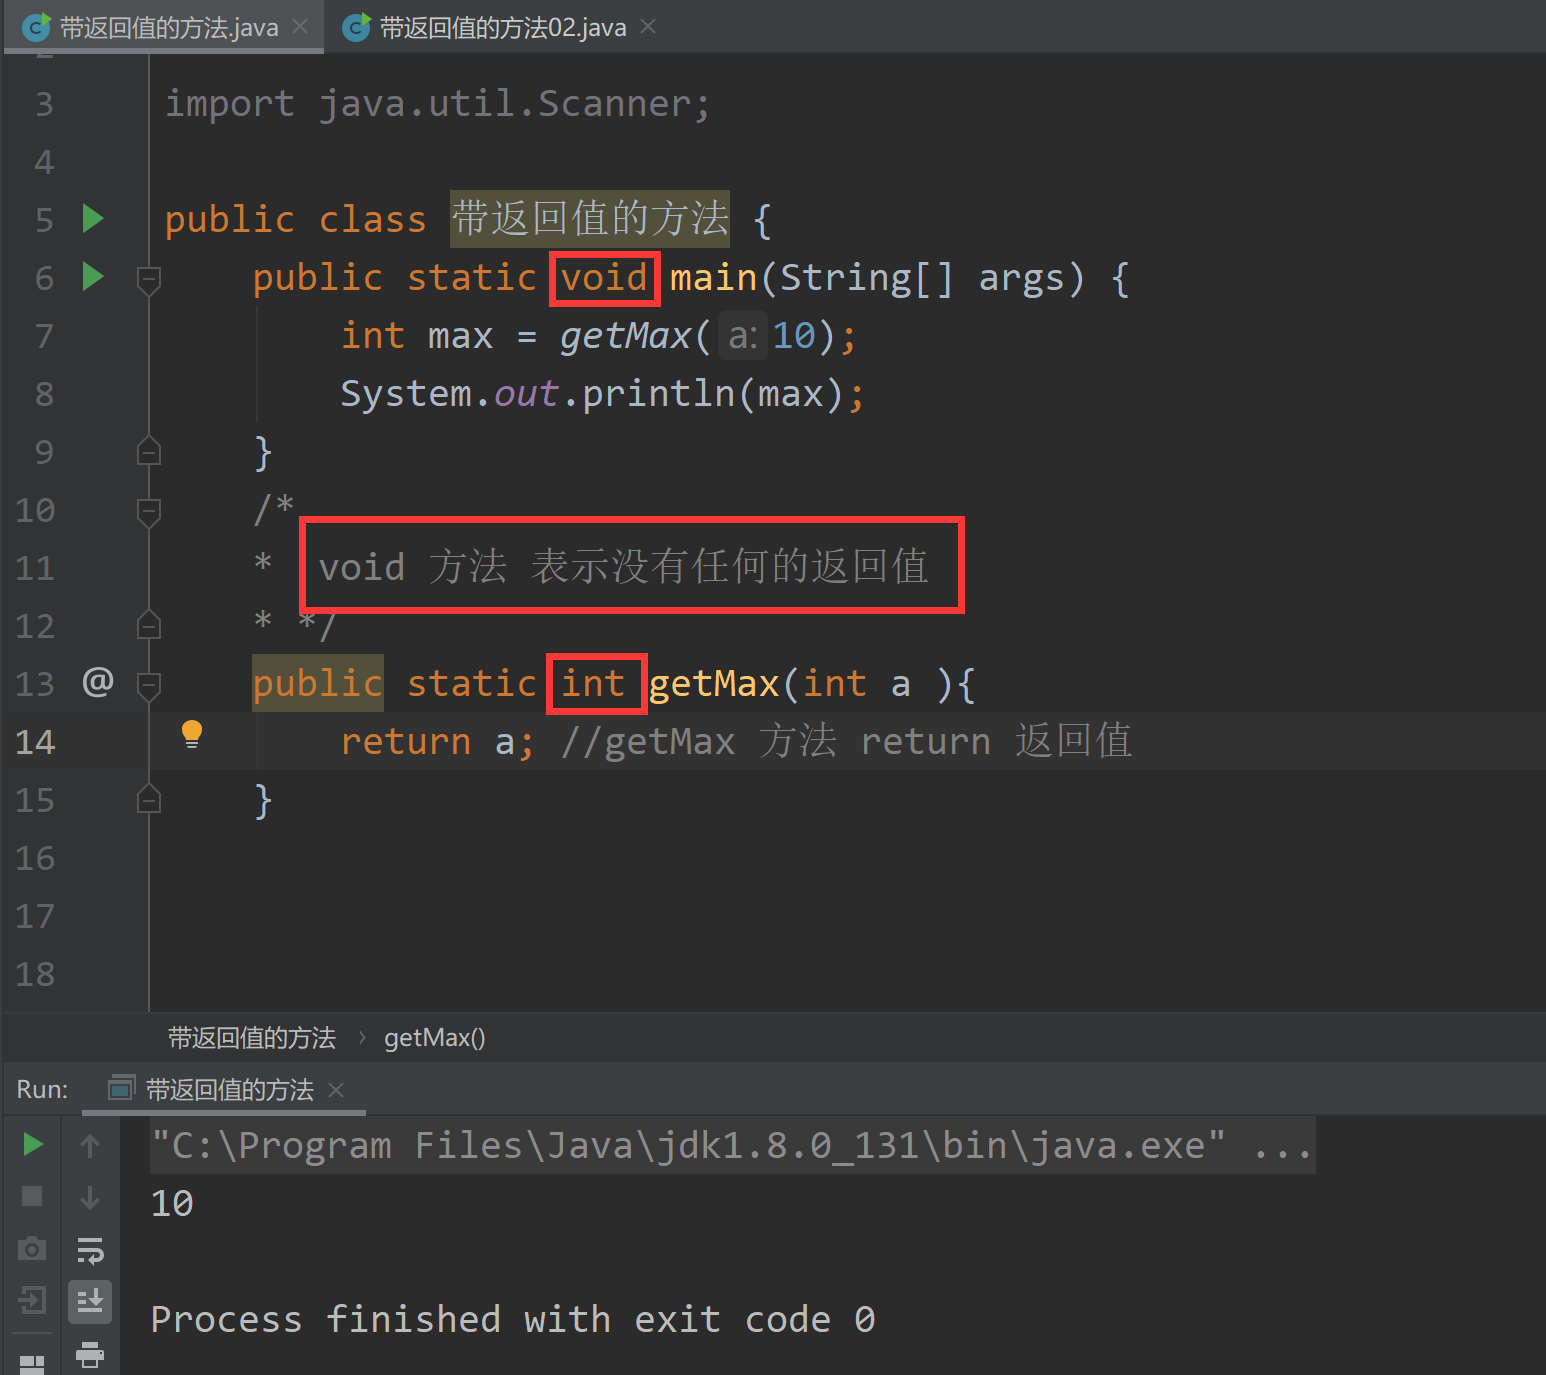Toggle Use Soft Wraps in the console

point(90,1249)
